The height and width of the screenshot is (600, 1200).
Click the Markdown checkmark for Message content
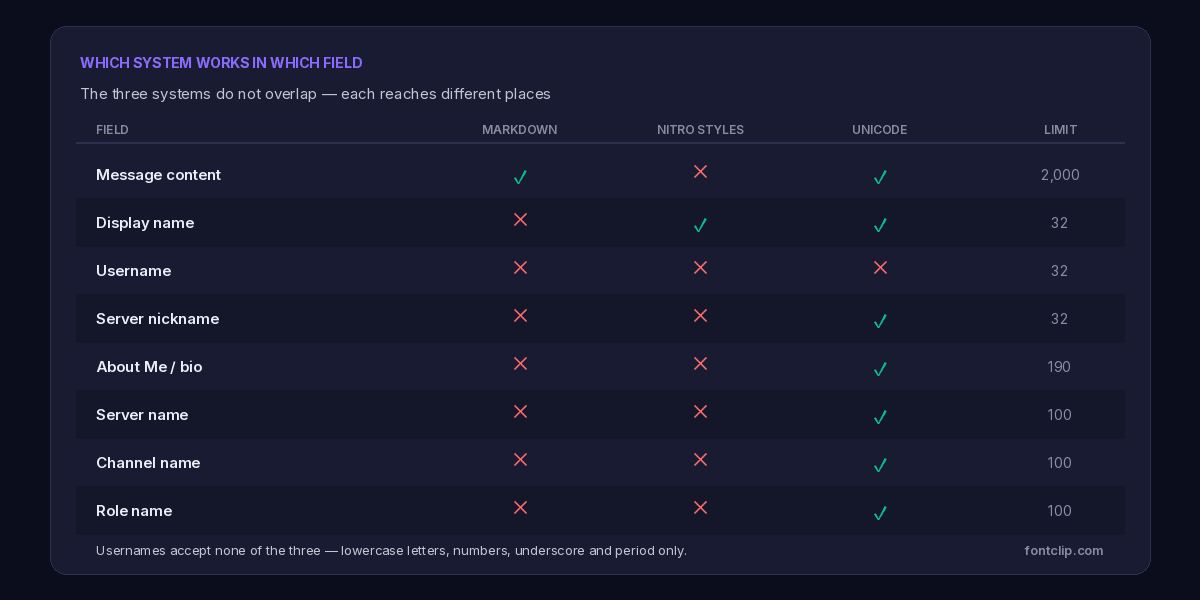point(520,177)
